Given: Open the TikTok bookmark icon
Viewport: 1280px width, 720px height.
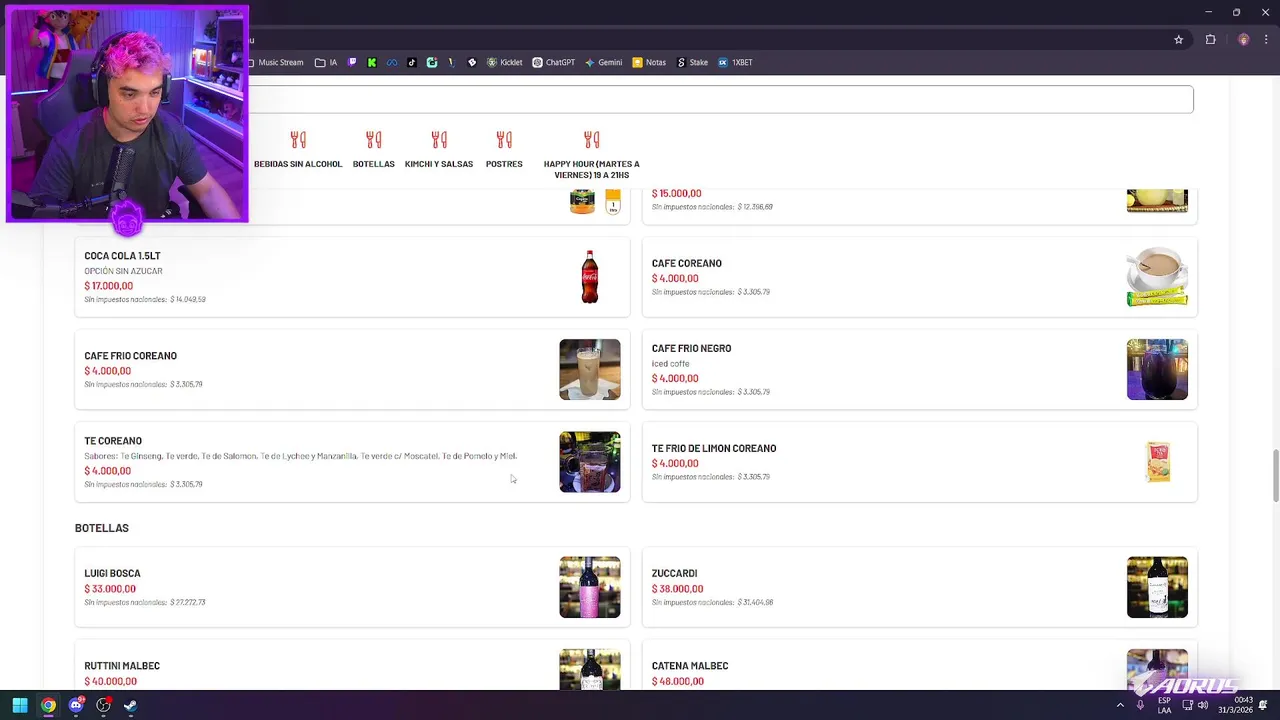Looking at the screenshot, I should point(412,62).
